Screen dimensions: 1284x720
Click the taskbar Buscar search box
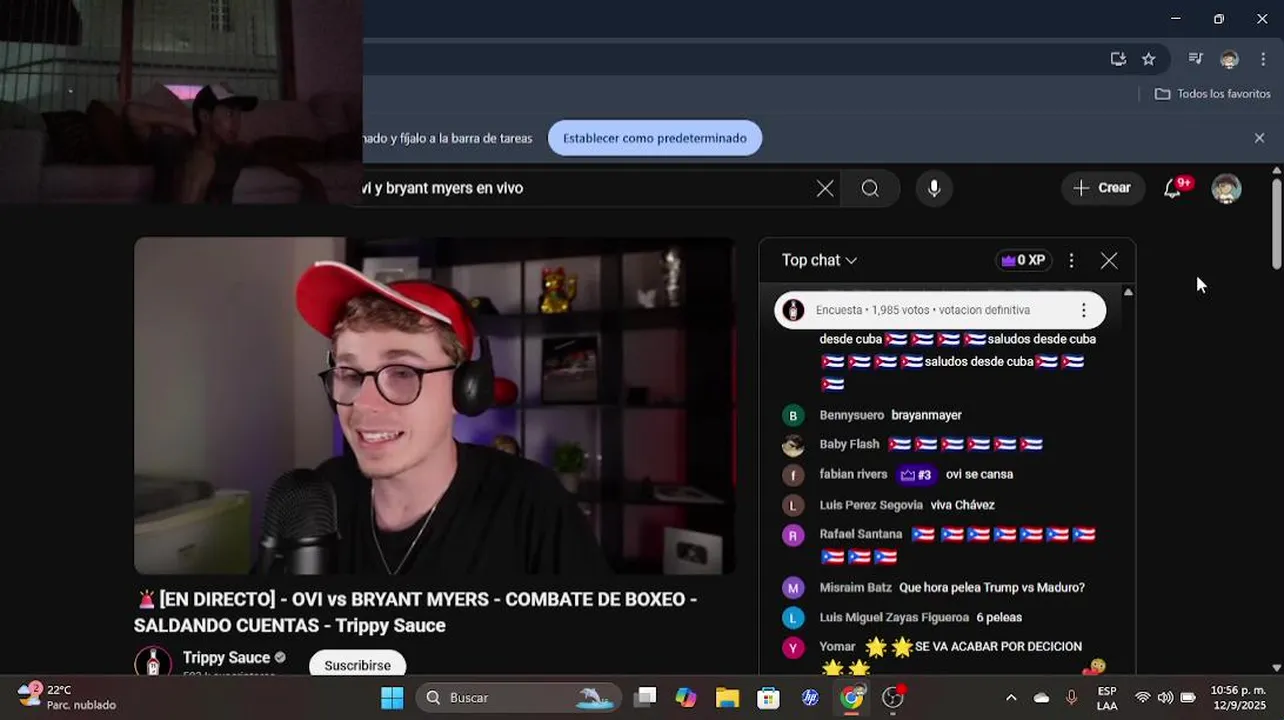tap(519, 697)
